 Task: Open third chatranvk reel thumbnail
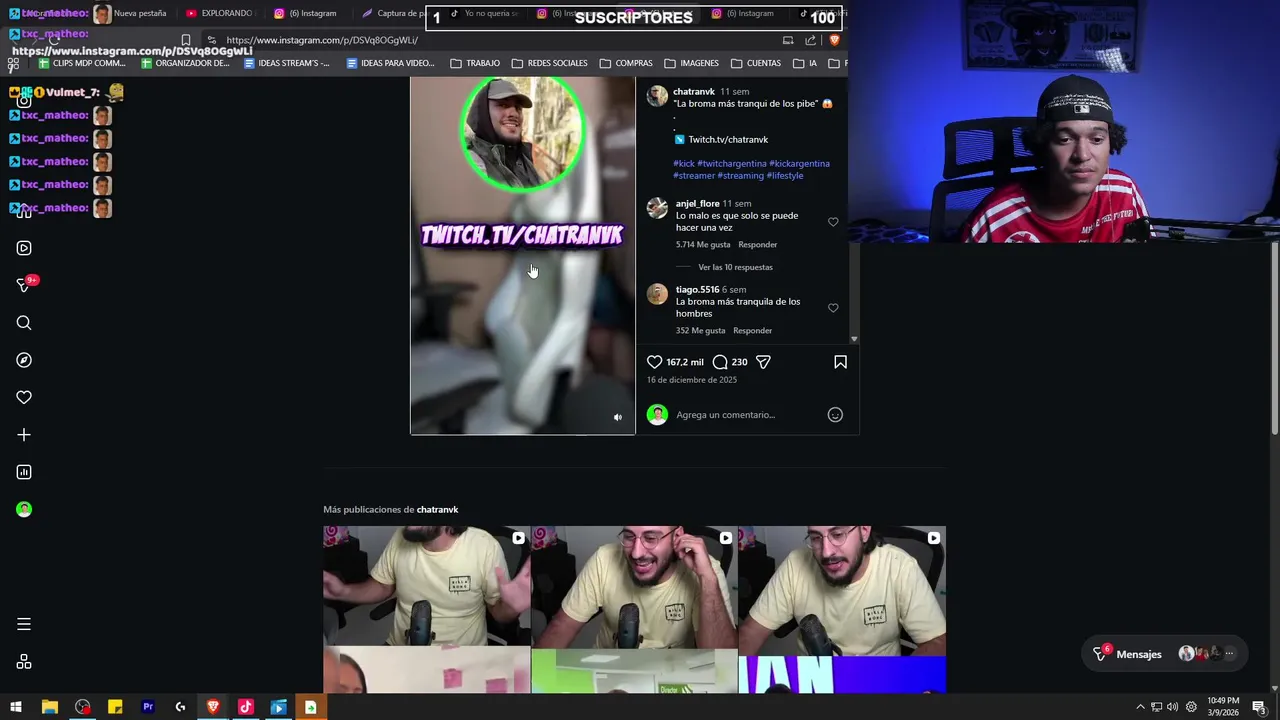(x=842, y=609)
